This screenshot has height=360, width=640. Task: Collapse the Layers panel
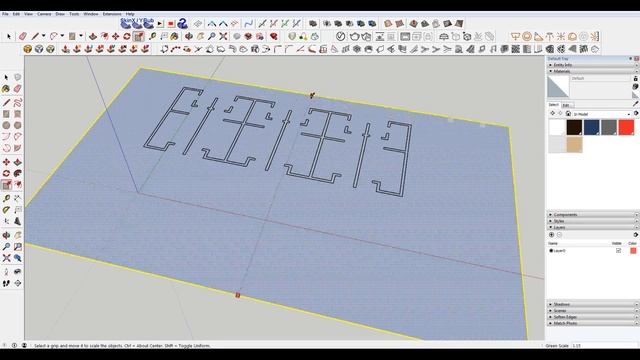(593, 227)
